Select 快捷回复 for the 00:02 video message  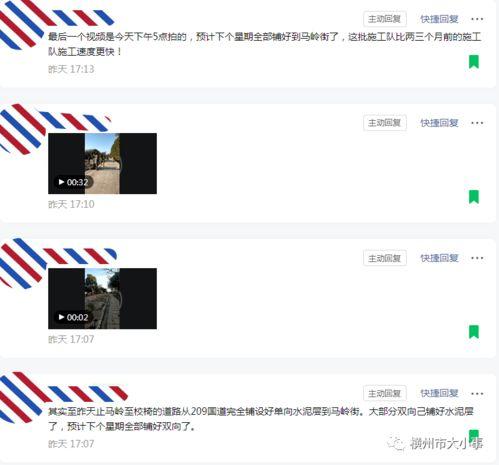click(x=439, y=258)
